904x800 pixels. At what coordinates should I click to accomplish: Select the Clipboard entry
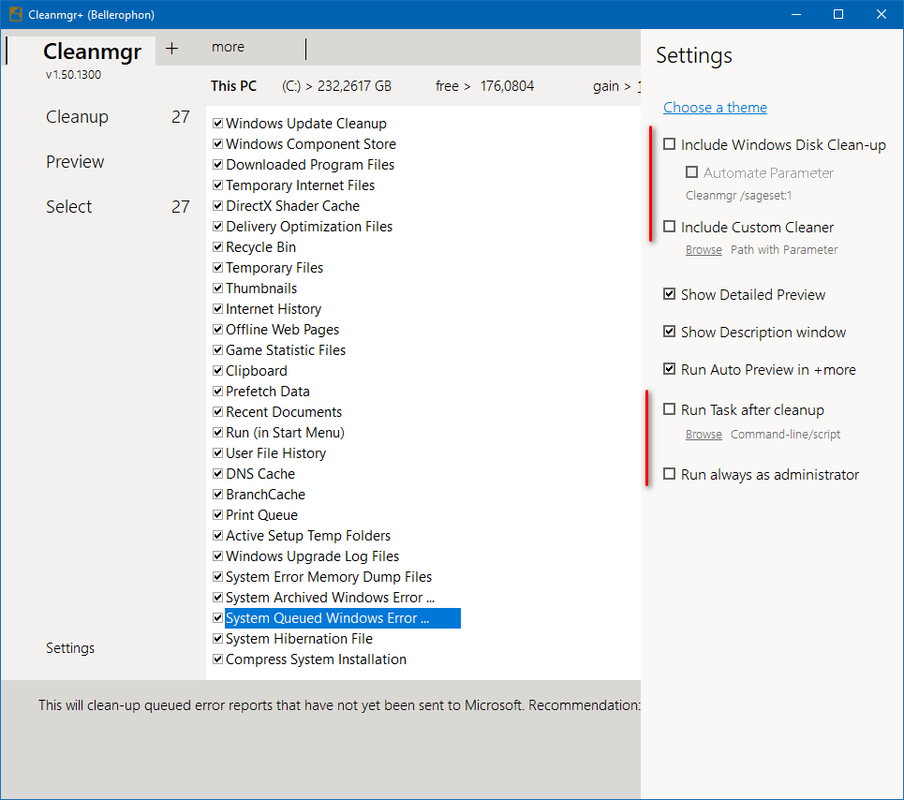click(257, 371)
